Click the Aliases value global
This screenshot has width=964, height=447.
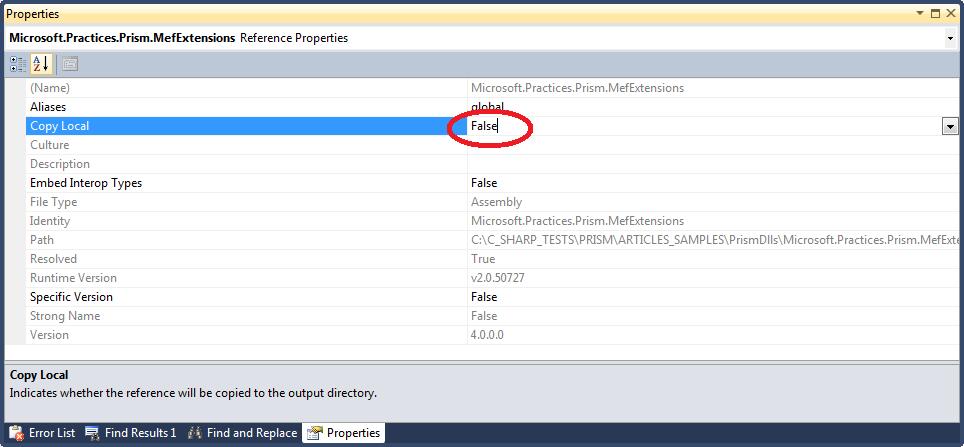click(x=488, y=107)
